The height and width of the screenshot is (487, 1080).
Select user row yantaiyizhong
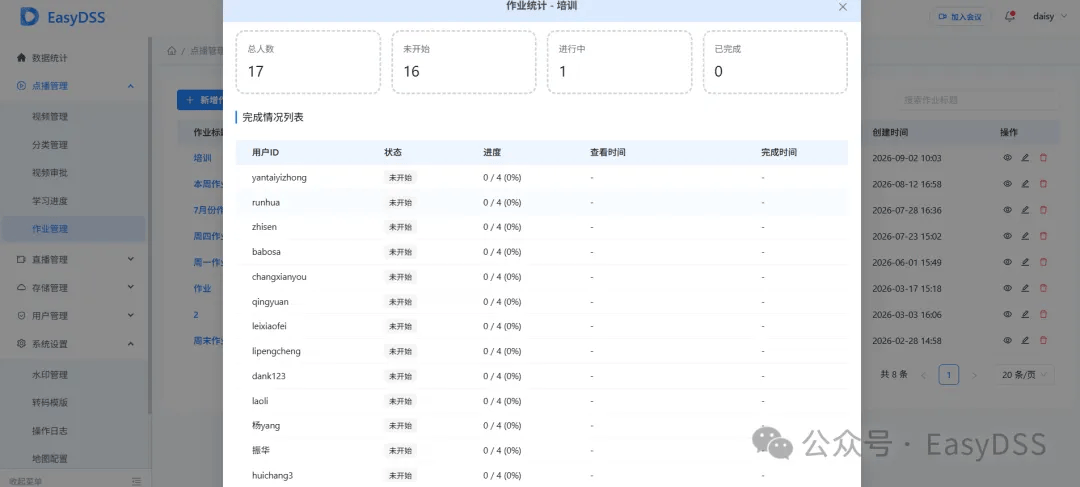tap(541, 178)
